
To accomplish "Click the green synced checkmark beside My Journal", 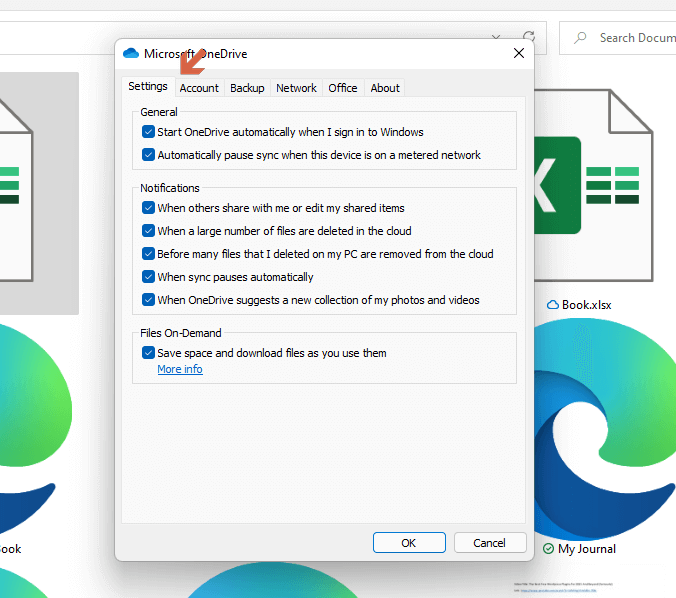I will (x=548, y=549).
